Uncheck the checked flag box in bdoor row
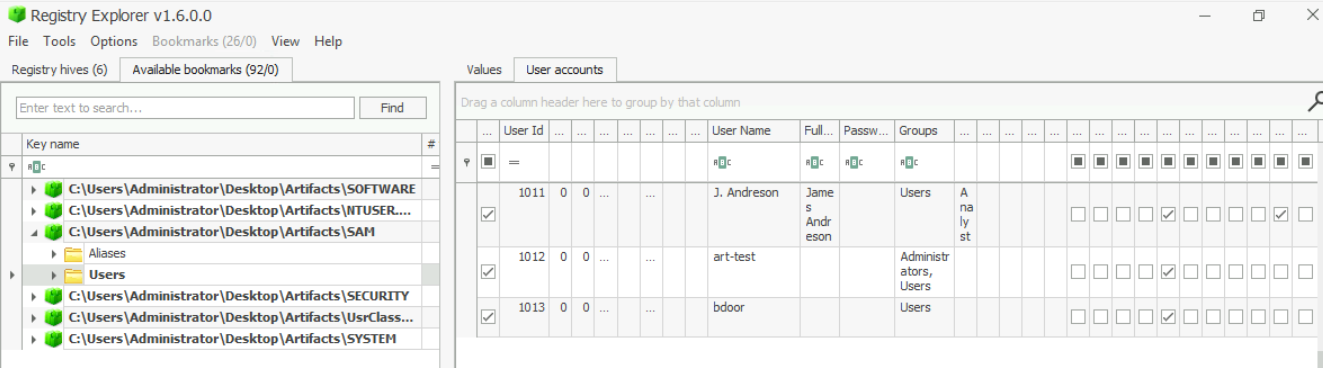Image resolution: width=1323 pixels, height=368 pixels. tap(1168, 317)
